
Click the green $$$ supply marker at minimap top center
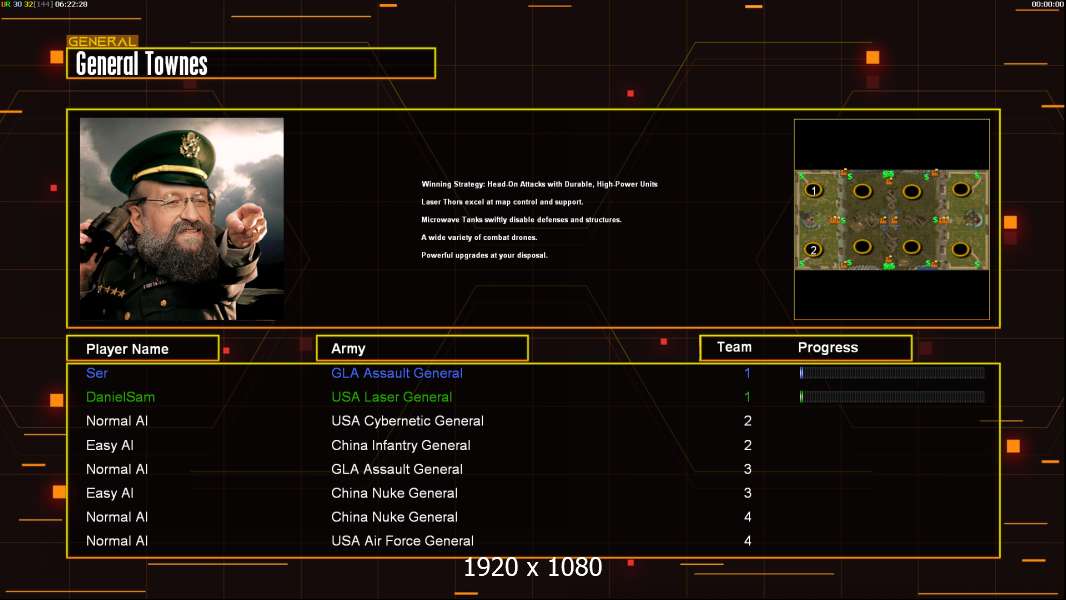[x=888, y=174]
